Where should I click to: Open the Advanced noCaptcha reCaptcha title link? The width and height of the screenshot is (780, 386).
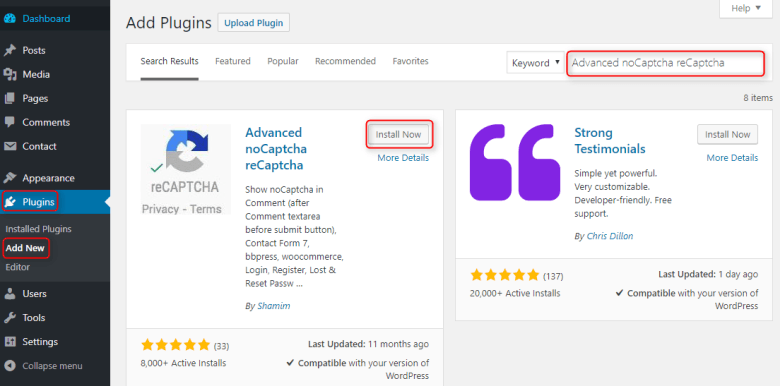tap(276, 149)
